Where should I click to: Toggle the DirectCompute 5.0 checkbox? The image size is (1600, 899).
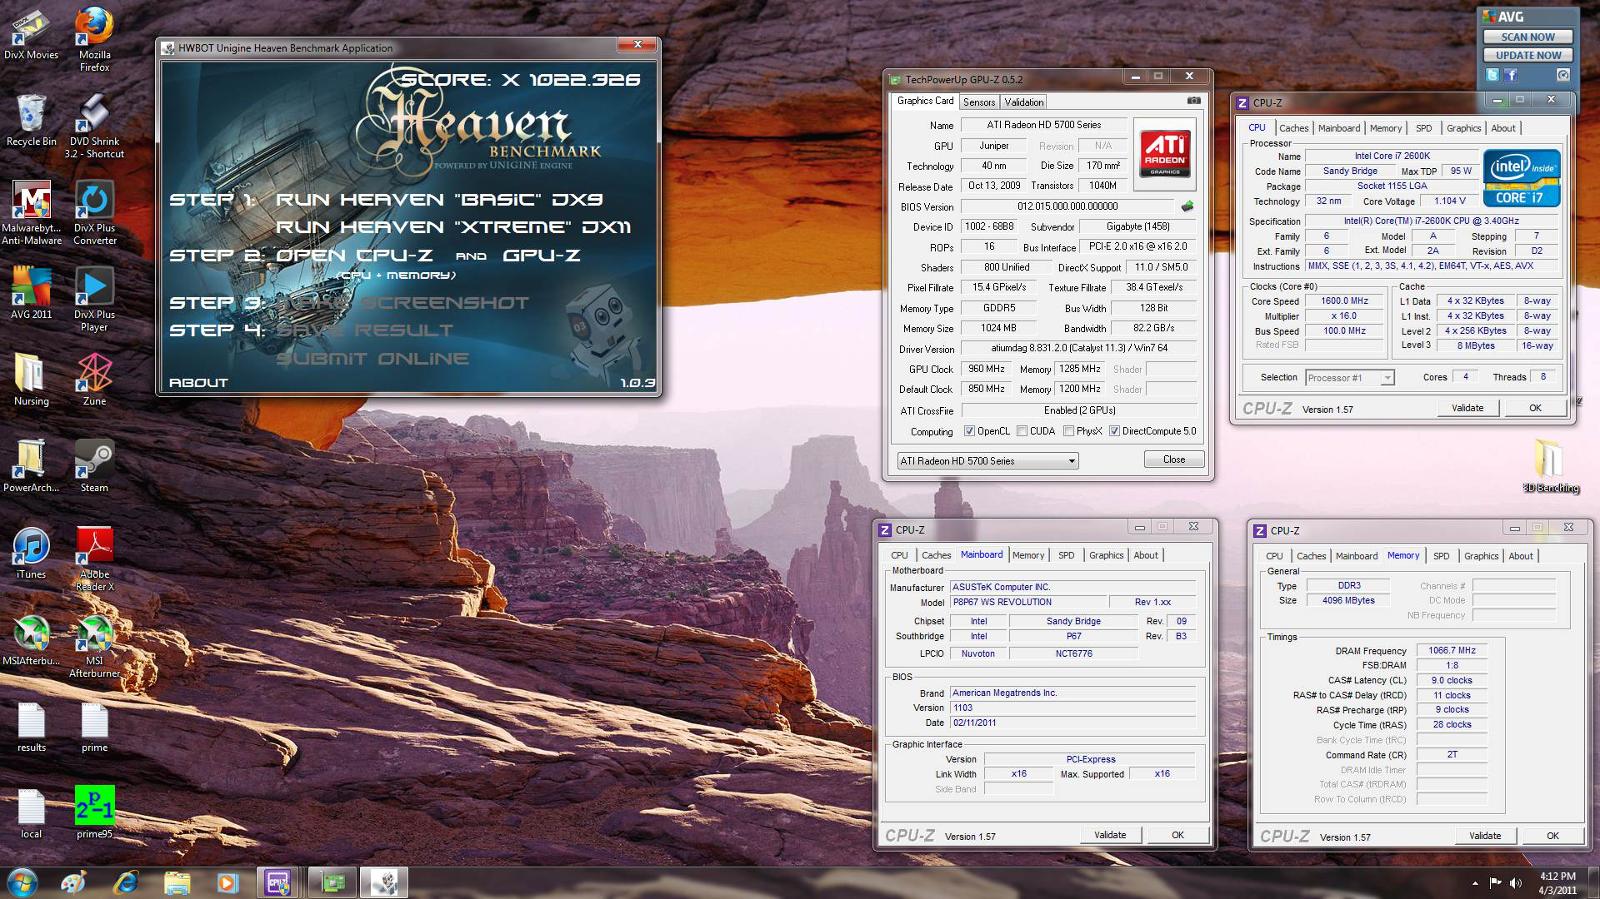tap(1114, 432)
